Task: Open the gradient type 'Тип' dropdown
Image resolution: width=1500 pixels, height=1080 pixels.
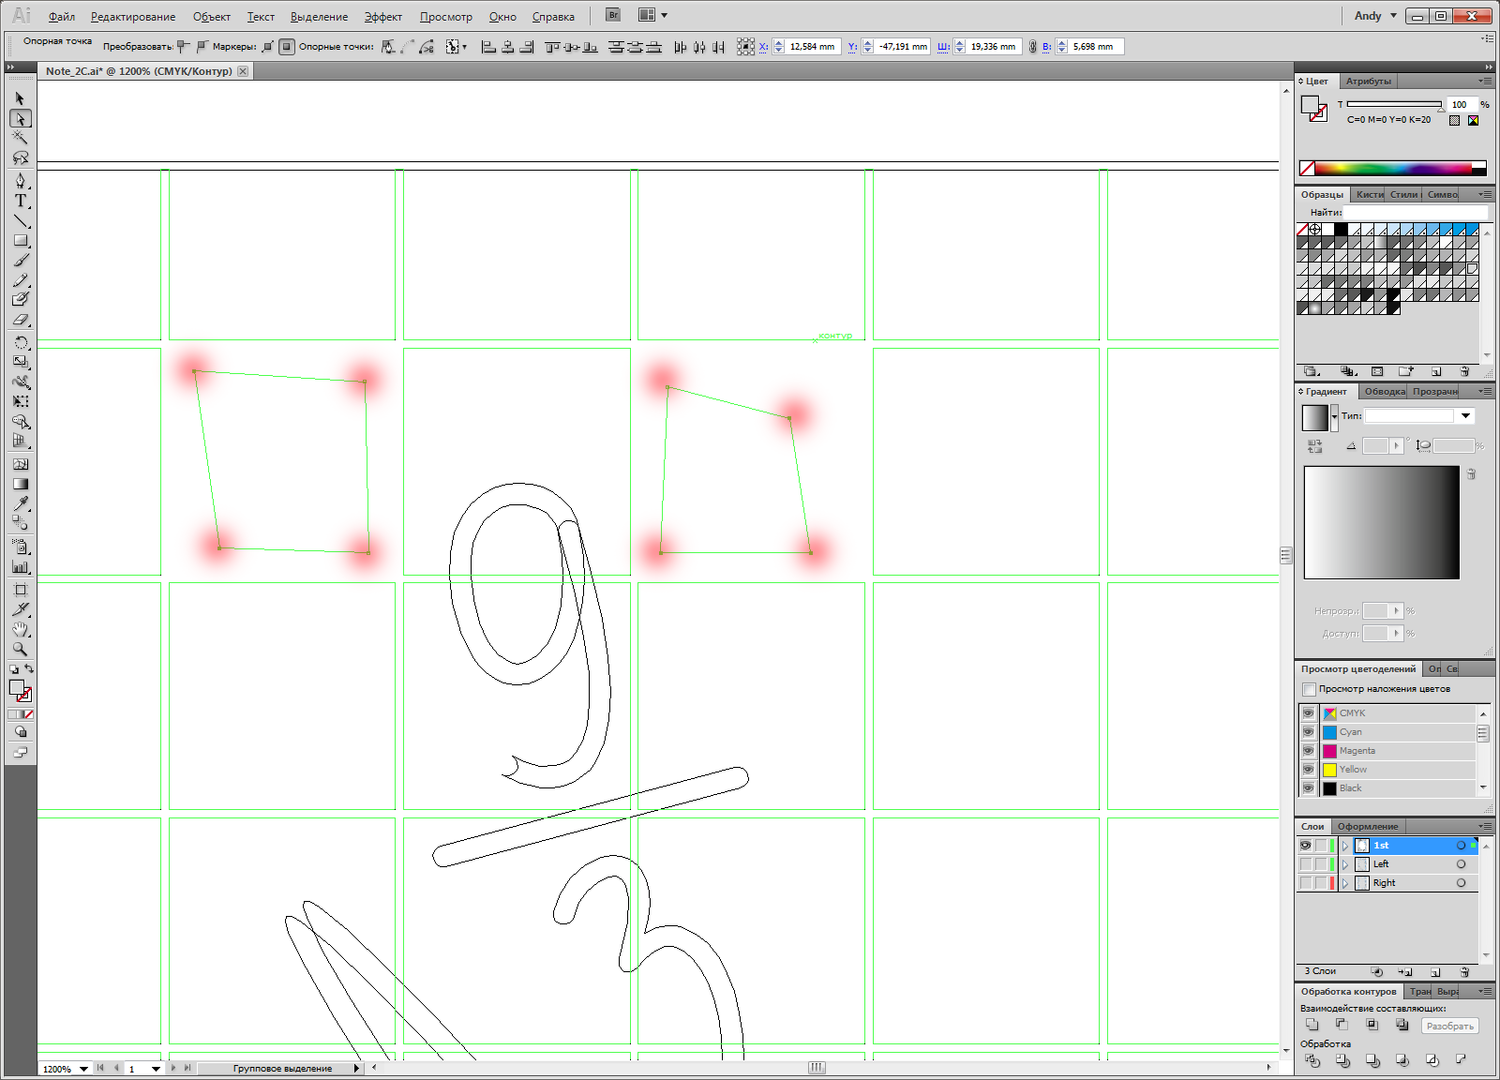Action: tap(1466, 416)
